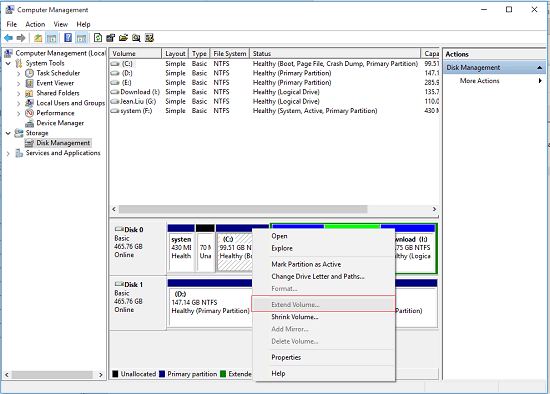Sort by the Volume column header
The height and width of the screenshot is (394, 550).
pos(135,53)
